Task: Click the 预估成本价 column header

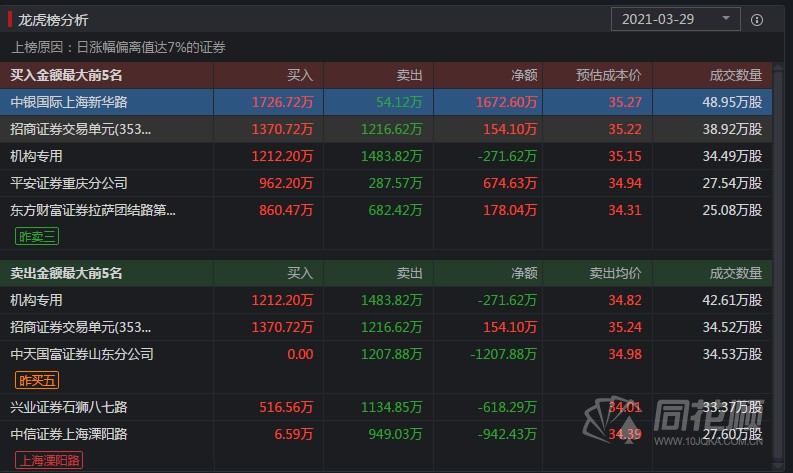Action: click(x=609, y=75)
